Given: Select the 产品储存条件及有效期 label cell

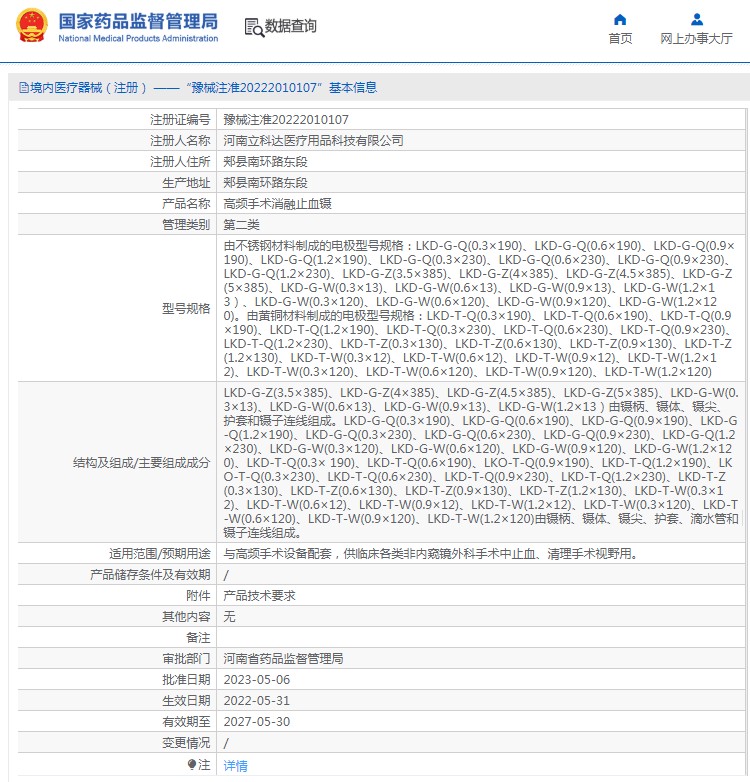Looking at the screenshot, I should [117, 575].
